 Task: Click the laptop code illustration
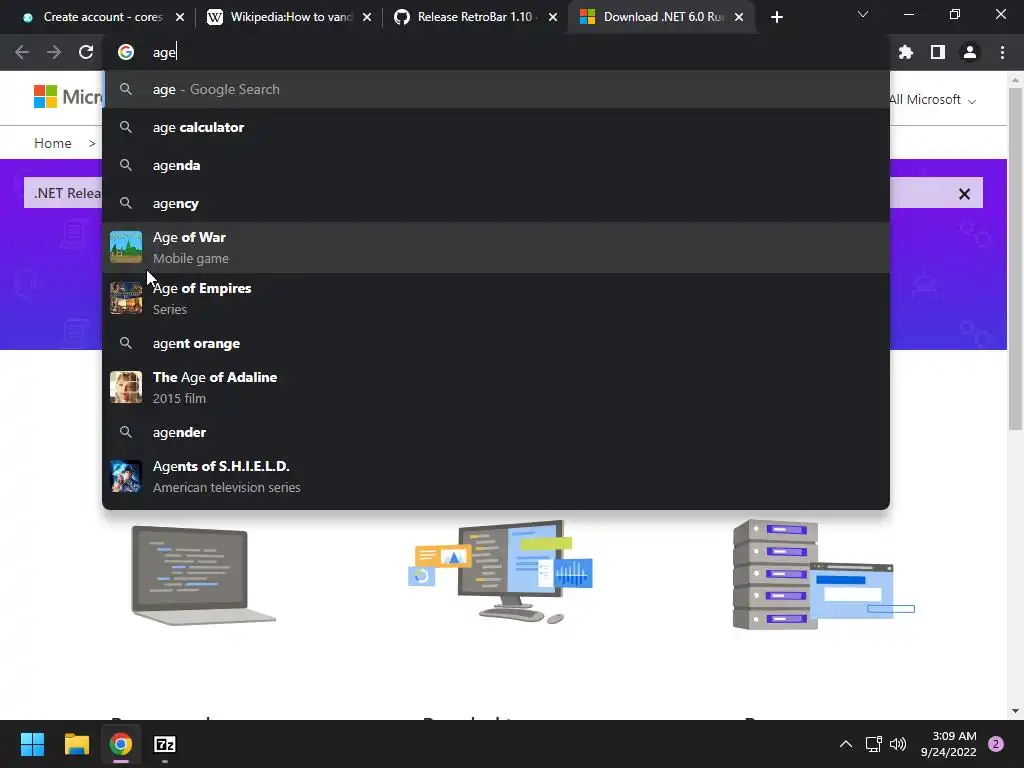pos(204,575)
